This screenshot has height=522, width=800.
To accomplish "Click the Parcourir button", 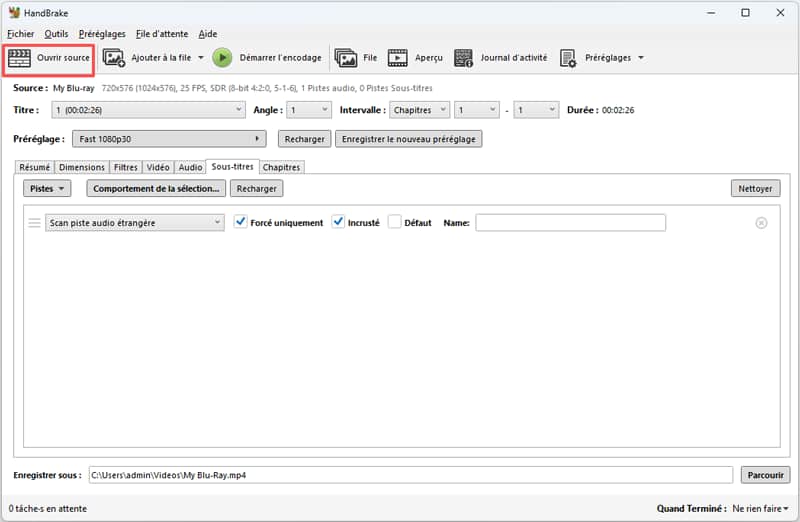I will (765, 475).
